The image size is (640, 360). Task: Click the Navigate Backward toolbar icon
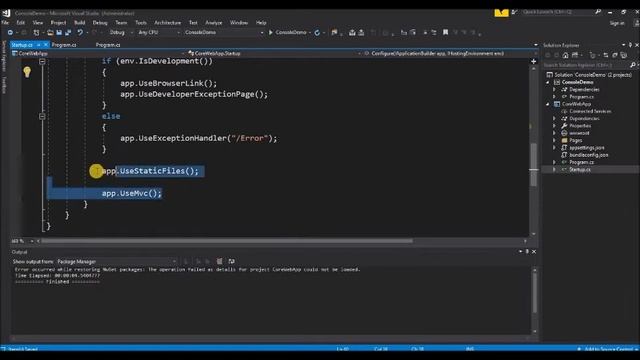(10, 33)
